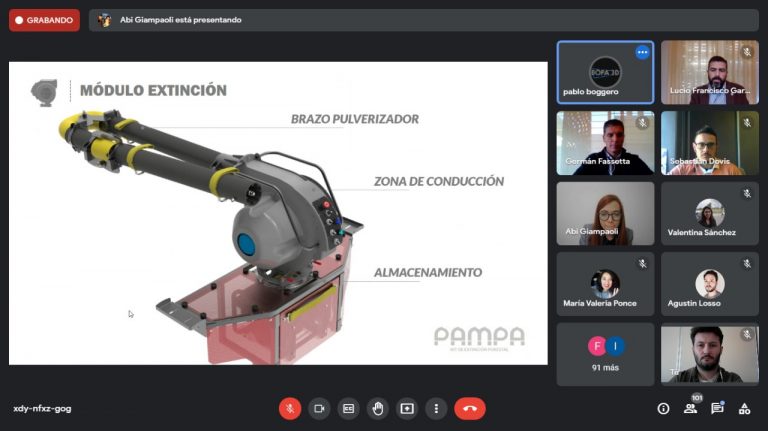Open the more options menu
This screenshot has height=431, width=768.
tap(436, 408)
